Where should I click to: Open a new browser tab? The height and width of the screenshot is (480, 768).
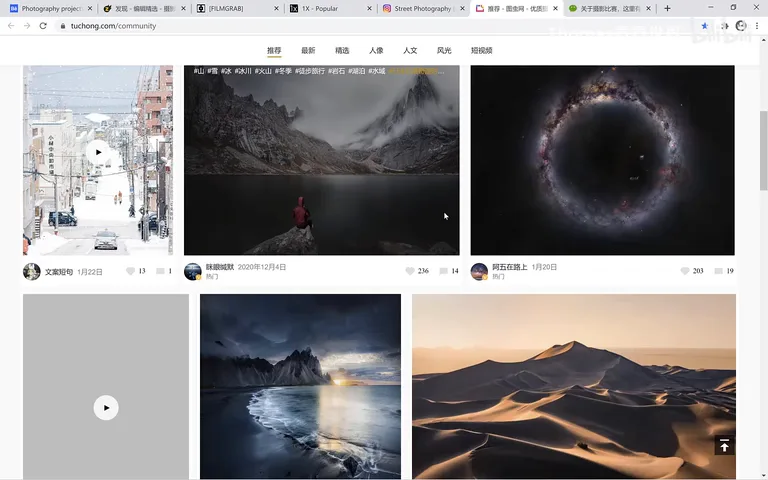click(667, 8)
